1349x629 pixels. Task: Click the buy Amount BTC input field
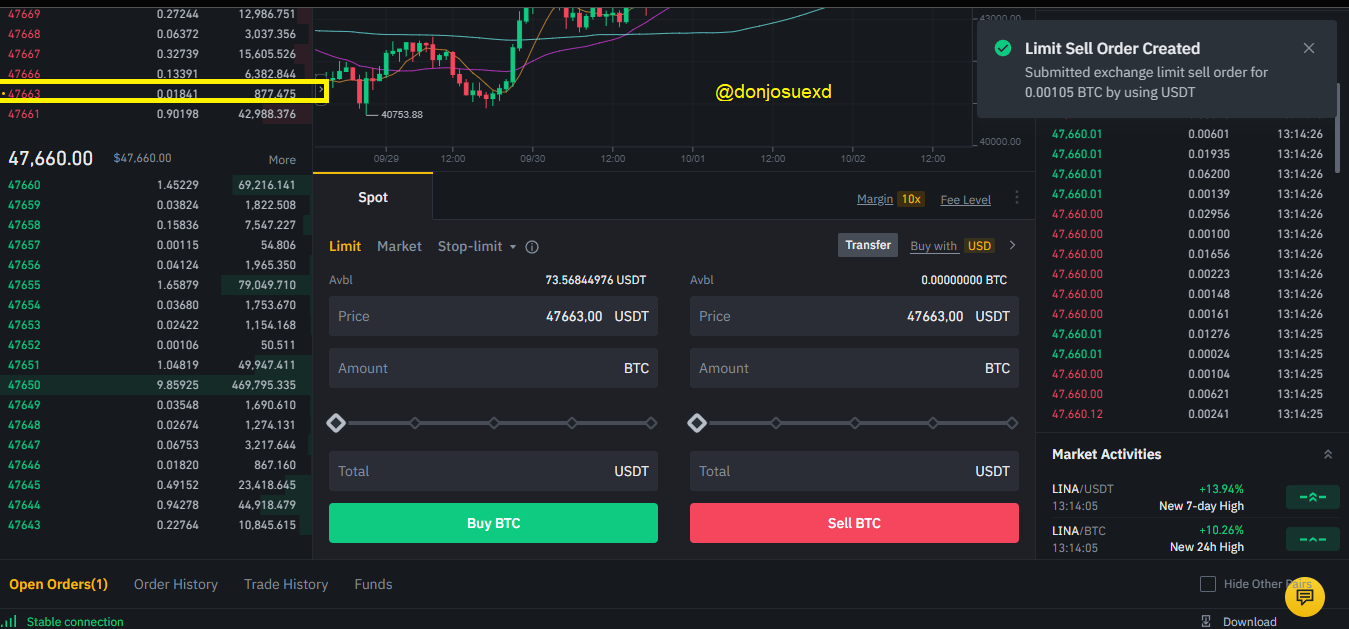coord(493,368)
